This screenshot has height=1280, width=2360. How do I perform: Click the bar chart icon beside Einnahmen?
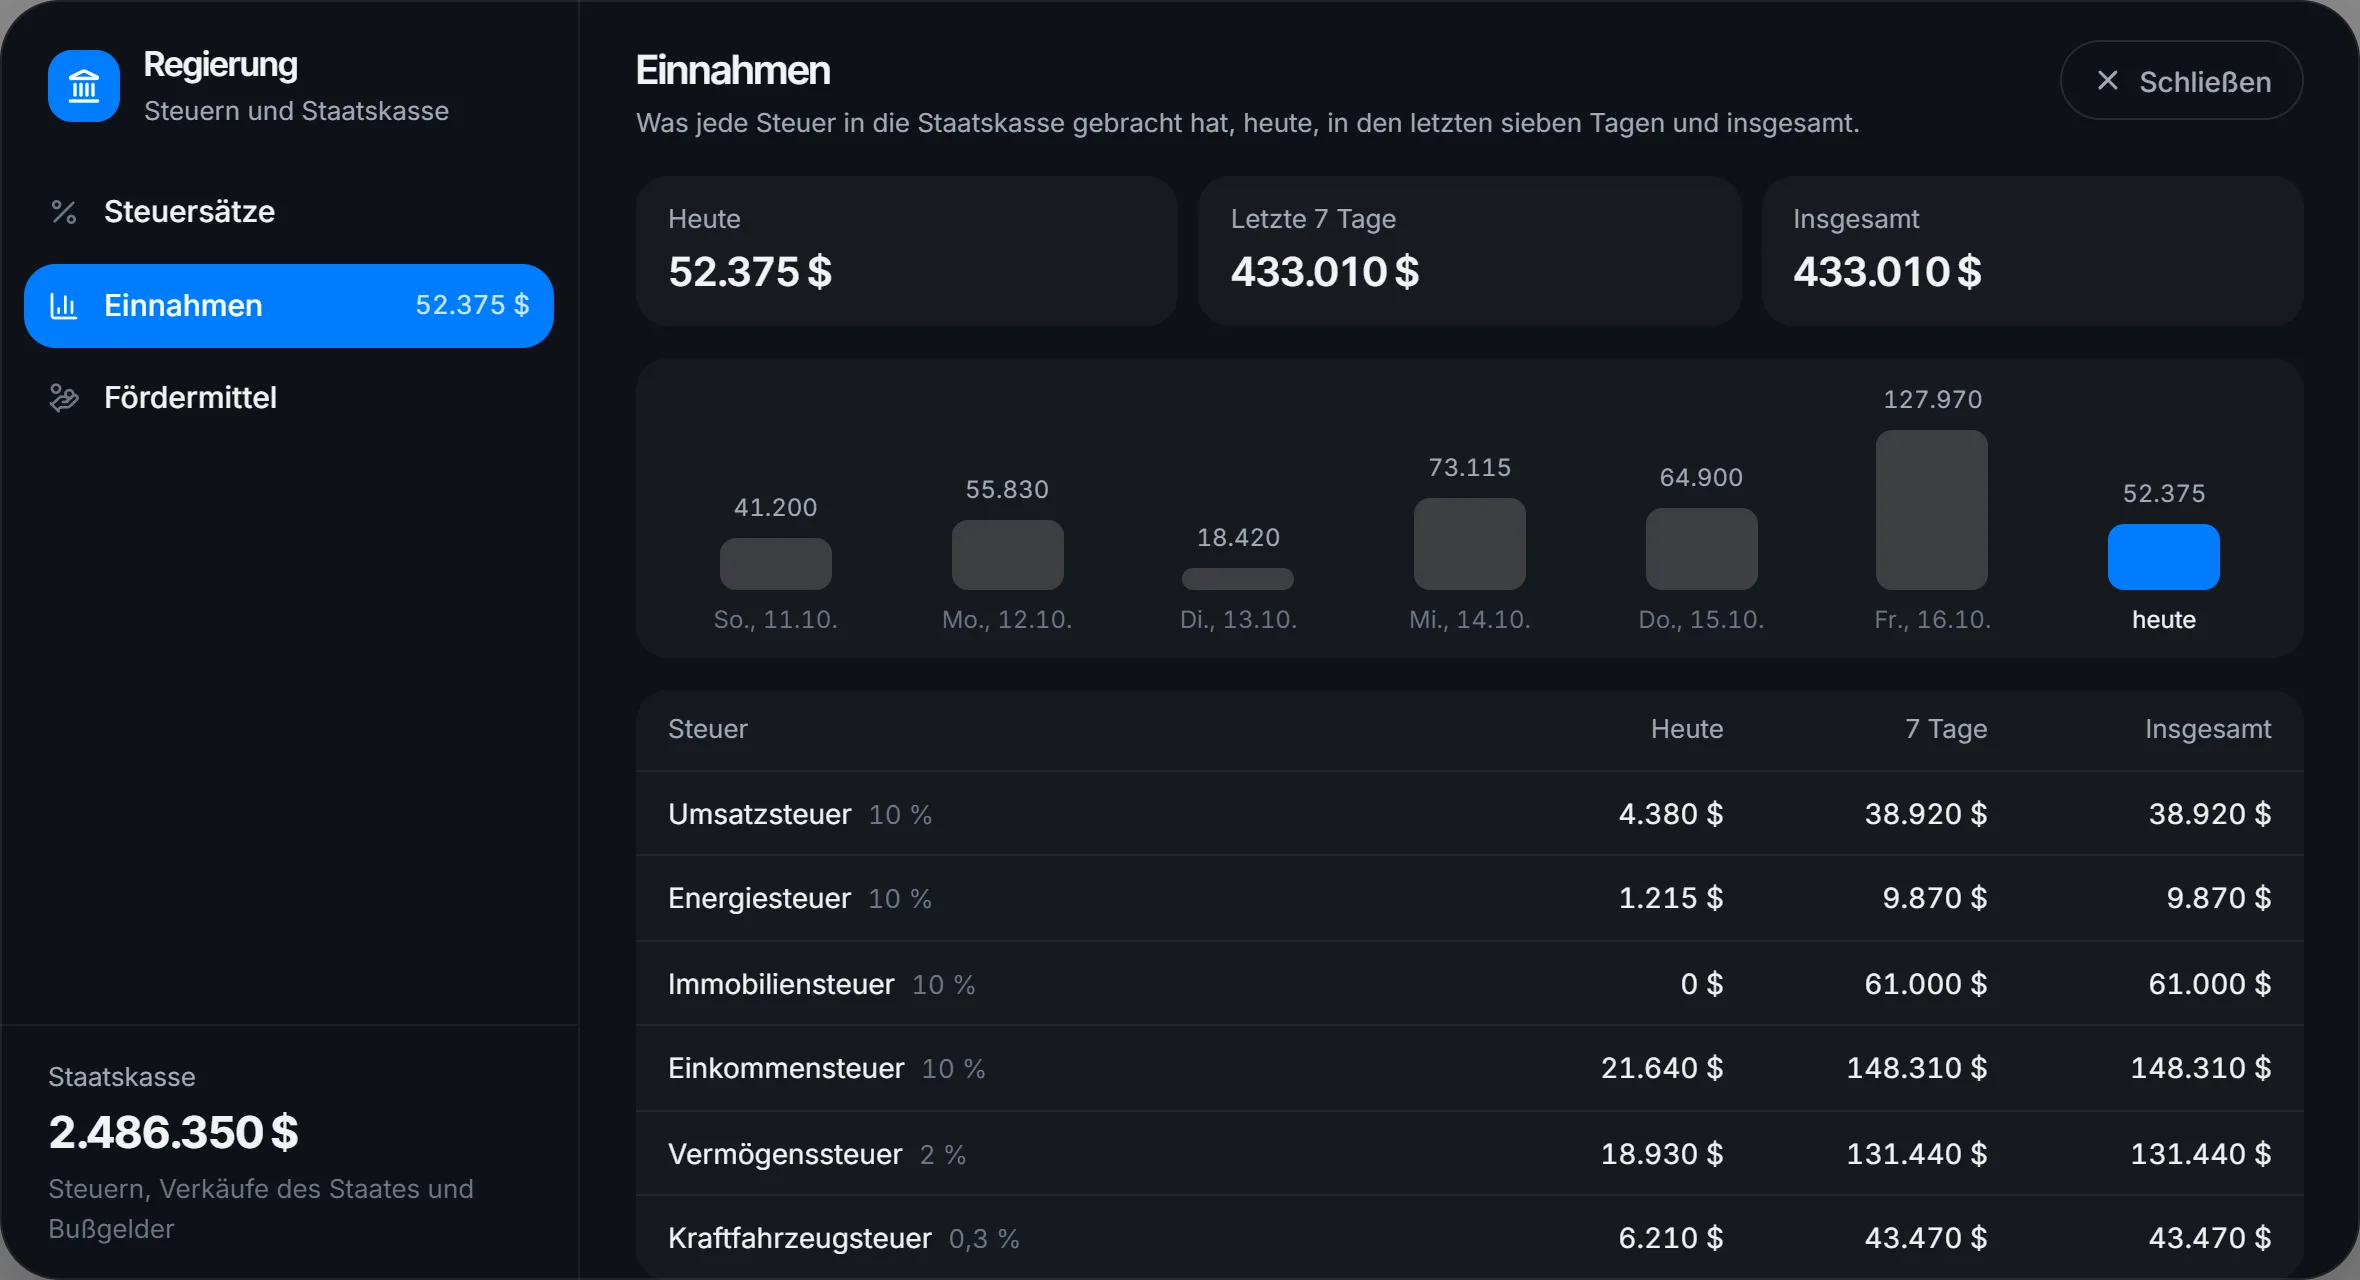coord(64,306)
